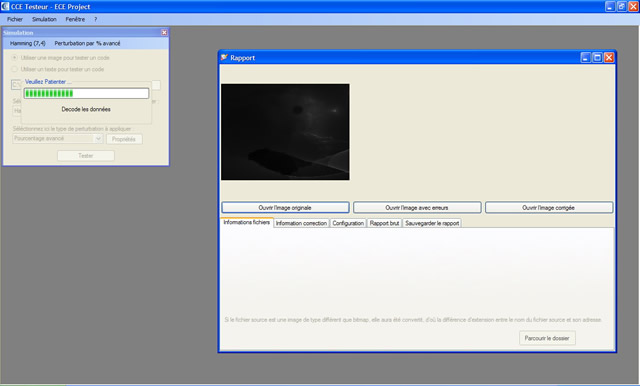This screenshot has height=386, width=640.
Task: Click Ouvrir l'image corrigée button
Action: (x=549, y=208)
